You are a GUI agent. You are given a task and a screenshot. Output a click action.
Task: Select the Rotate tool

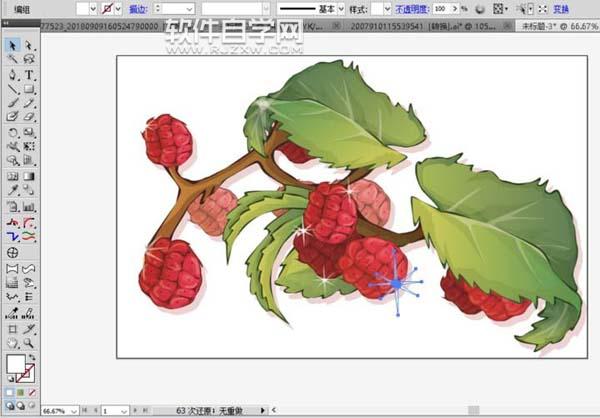[x=12, y=132]
